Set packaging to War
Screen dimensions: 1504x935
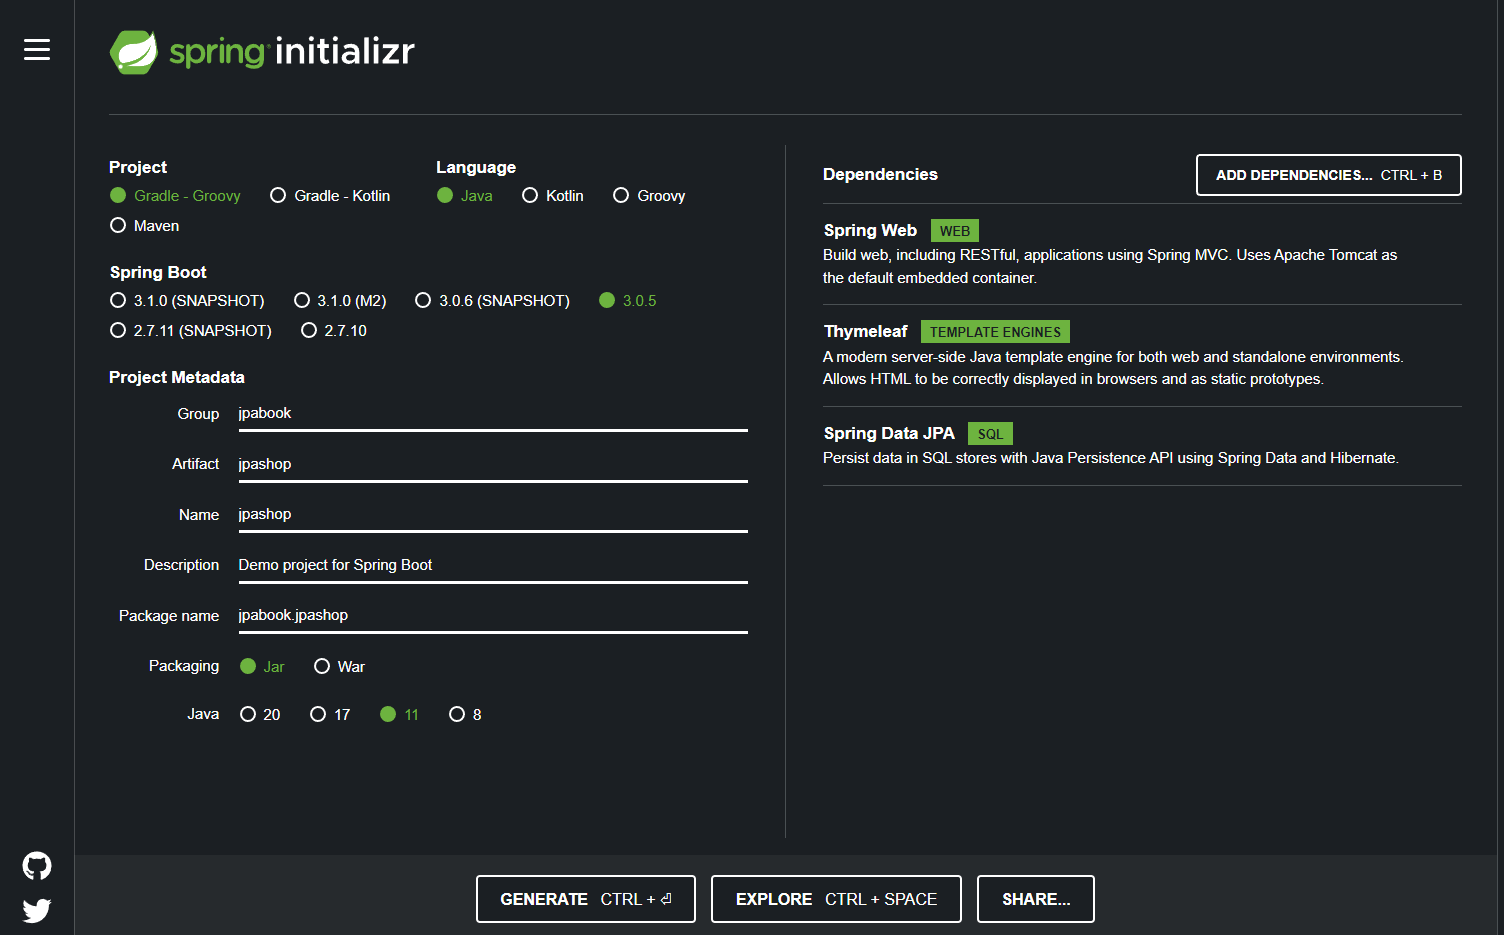[339, 667]
